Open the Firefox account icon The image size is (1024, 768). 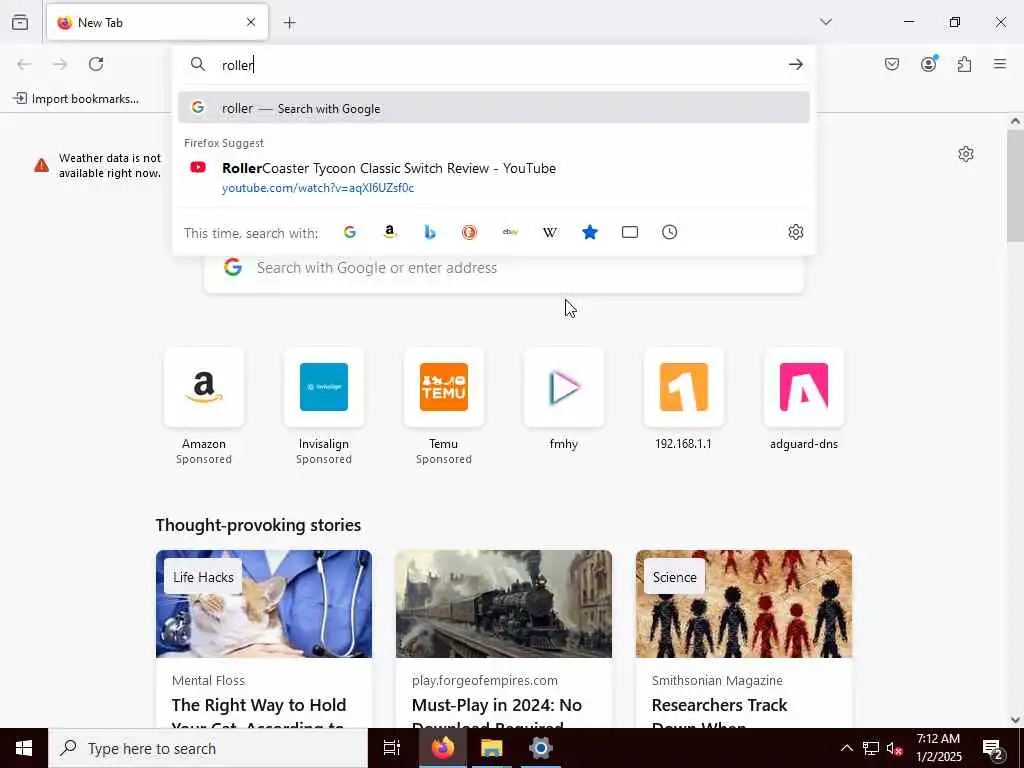coord(928,64)
